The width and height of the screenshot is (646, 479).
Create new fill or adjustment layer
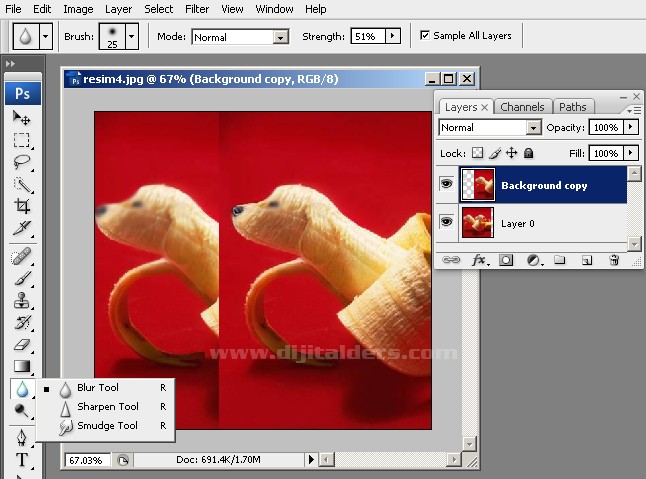[534, 260]
